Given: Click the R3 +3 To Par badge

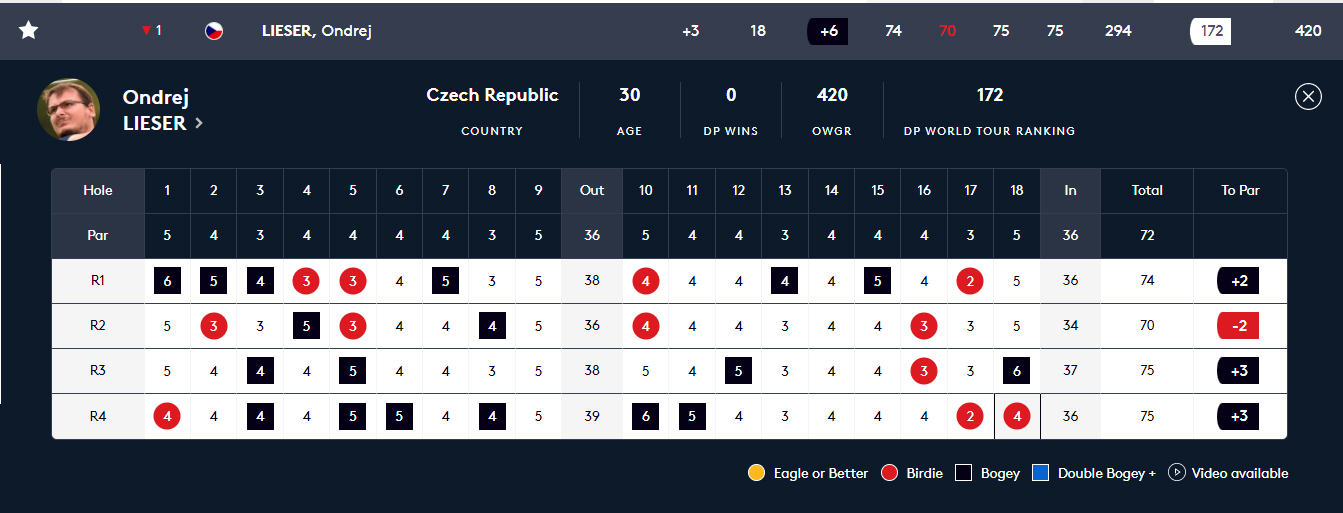Looking at the screenshot, I should tap(1239, 371).
